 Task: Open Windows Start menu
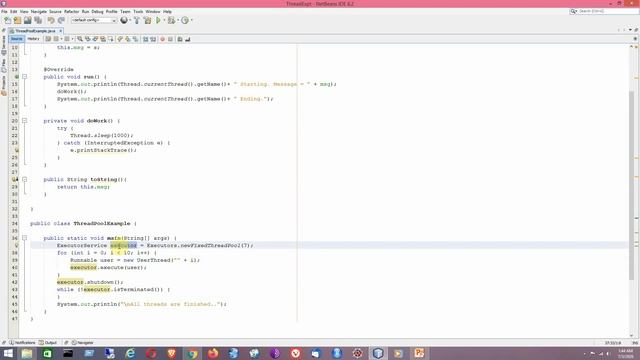coord(8,353)
